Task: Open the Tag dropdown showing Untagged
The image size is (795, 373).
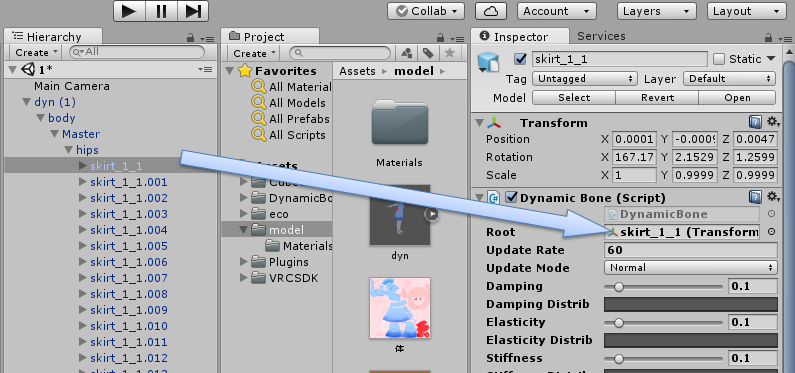Action: click(585, 79)
